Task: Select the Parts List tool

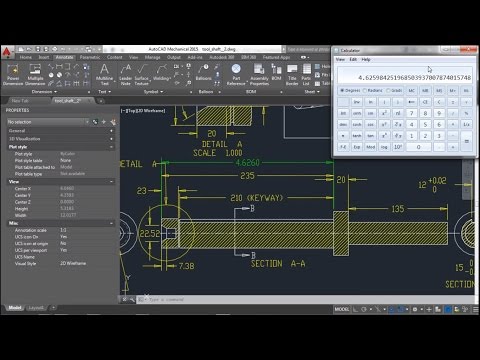Action: click(306, 75)
